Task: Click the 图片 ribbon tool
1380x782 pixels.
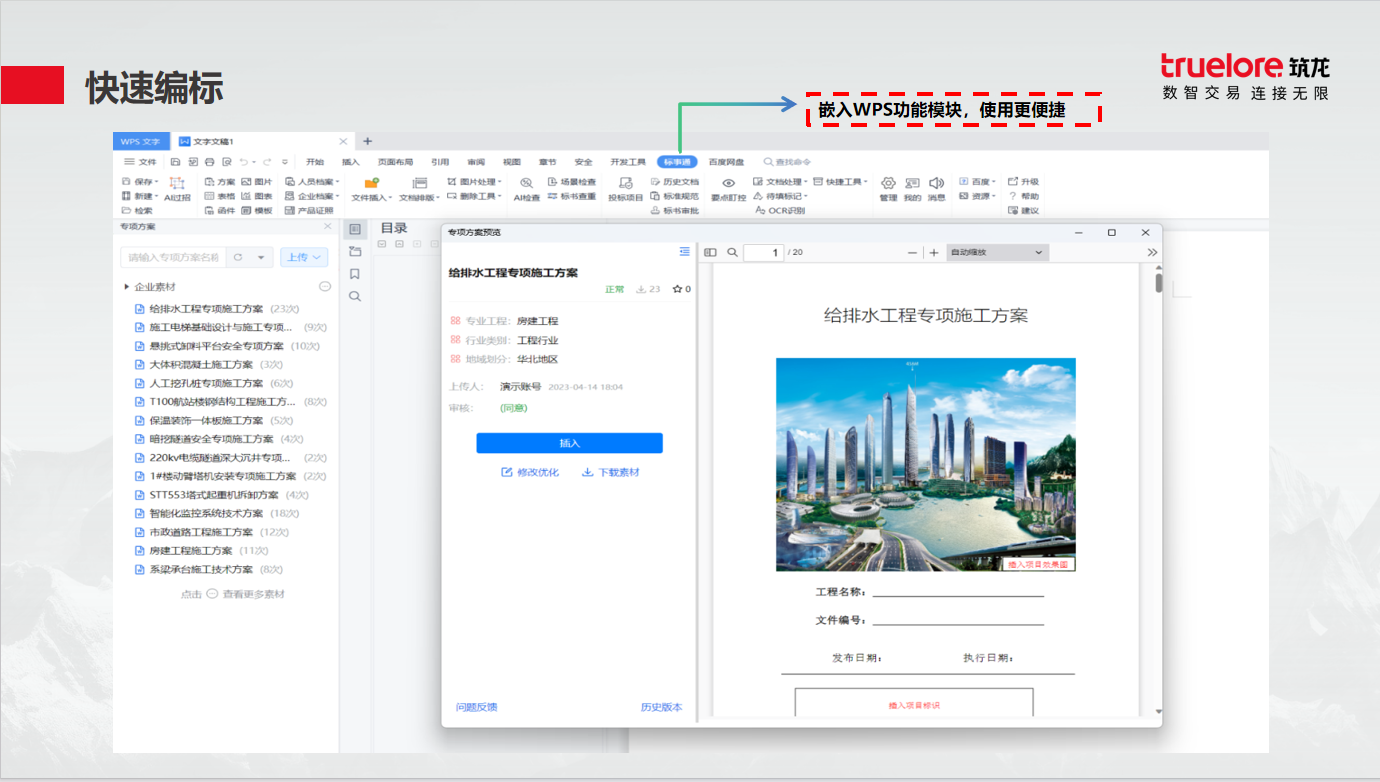Action: (x=257, y=182)
